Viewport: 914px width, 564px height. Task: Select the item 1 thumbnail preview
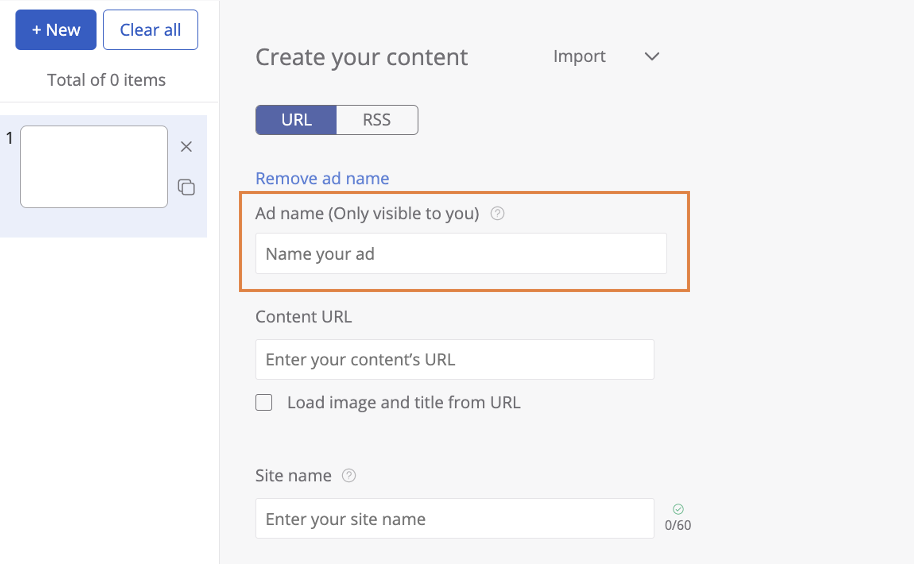click(94, 166)
